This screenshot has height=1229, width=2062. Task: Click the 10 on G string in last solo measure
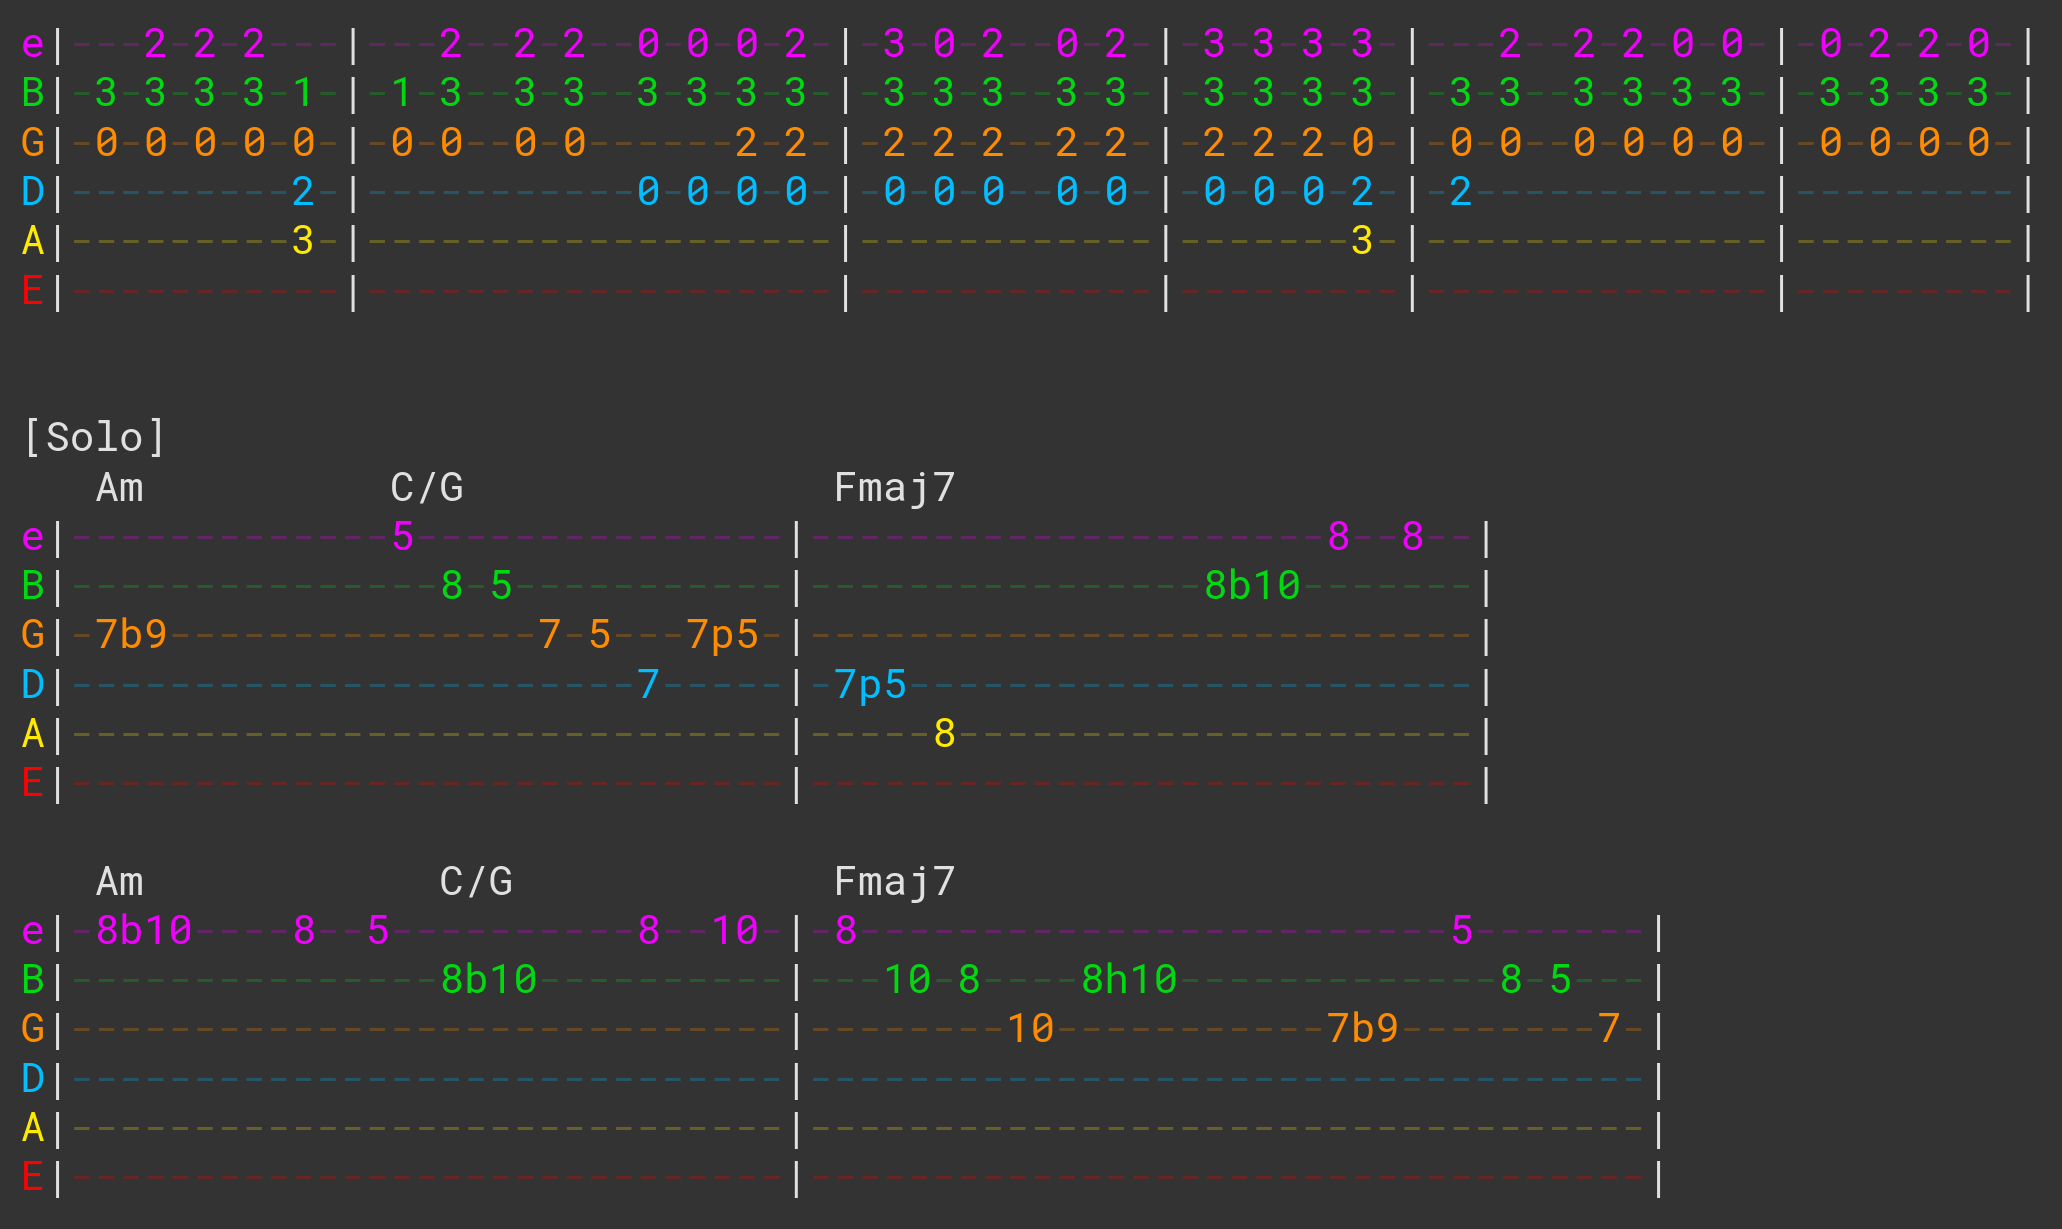1030,1029
